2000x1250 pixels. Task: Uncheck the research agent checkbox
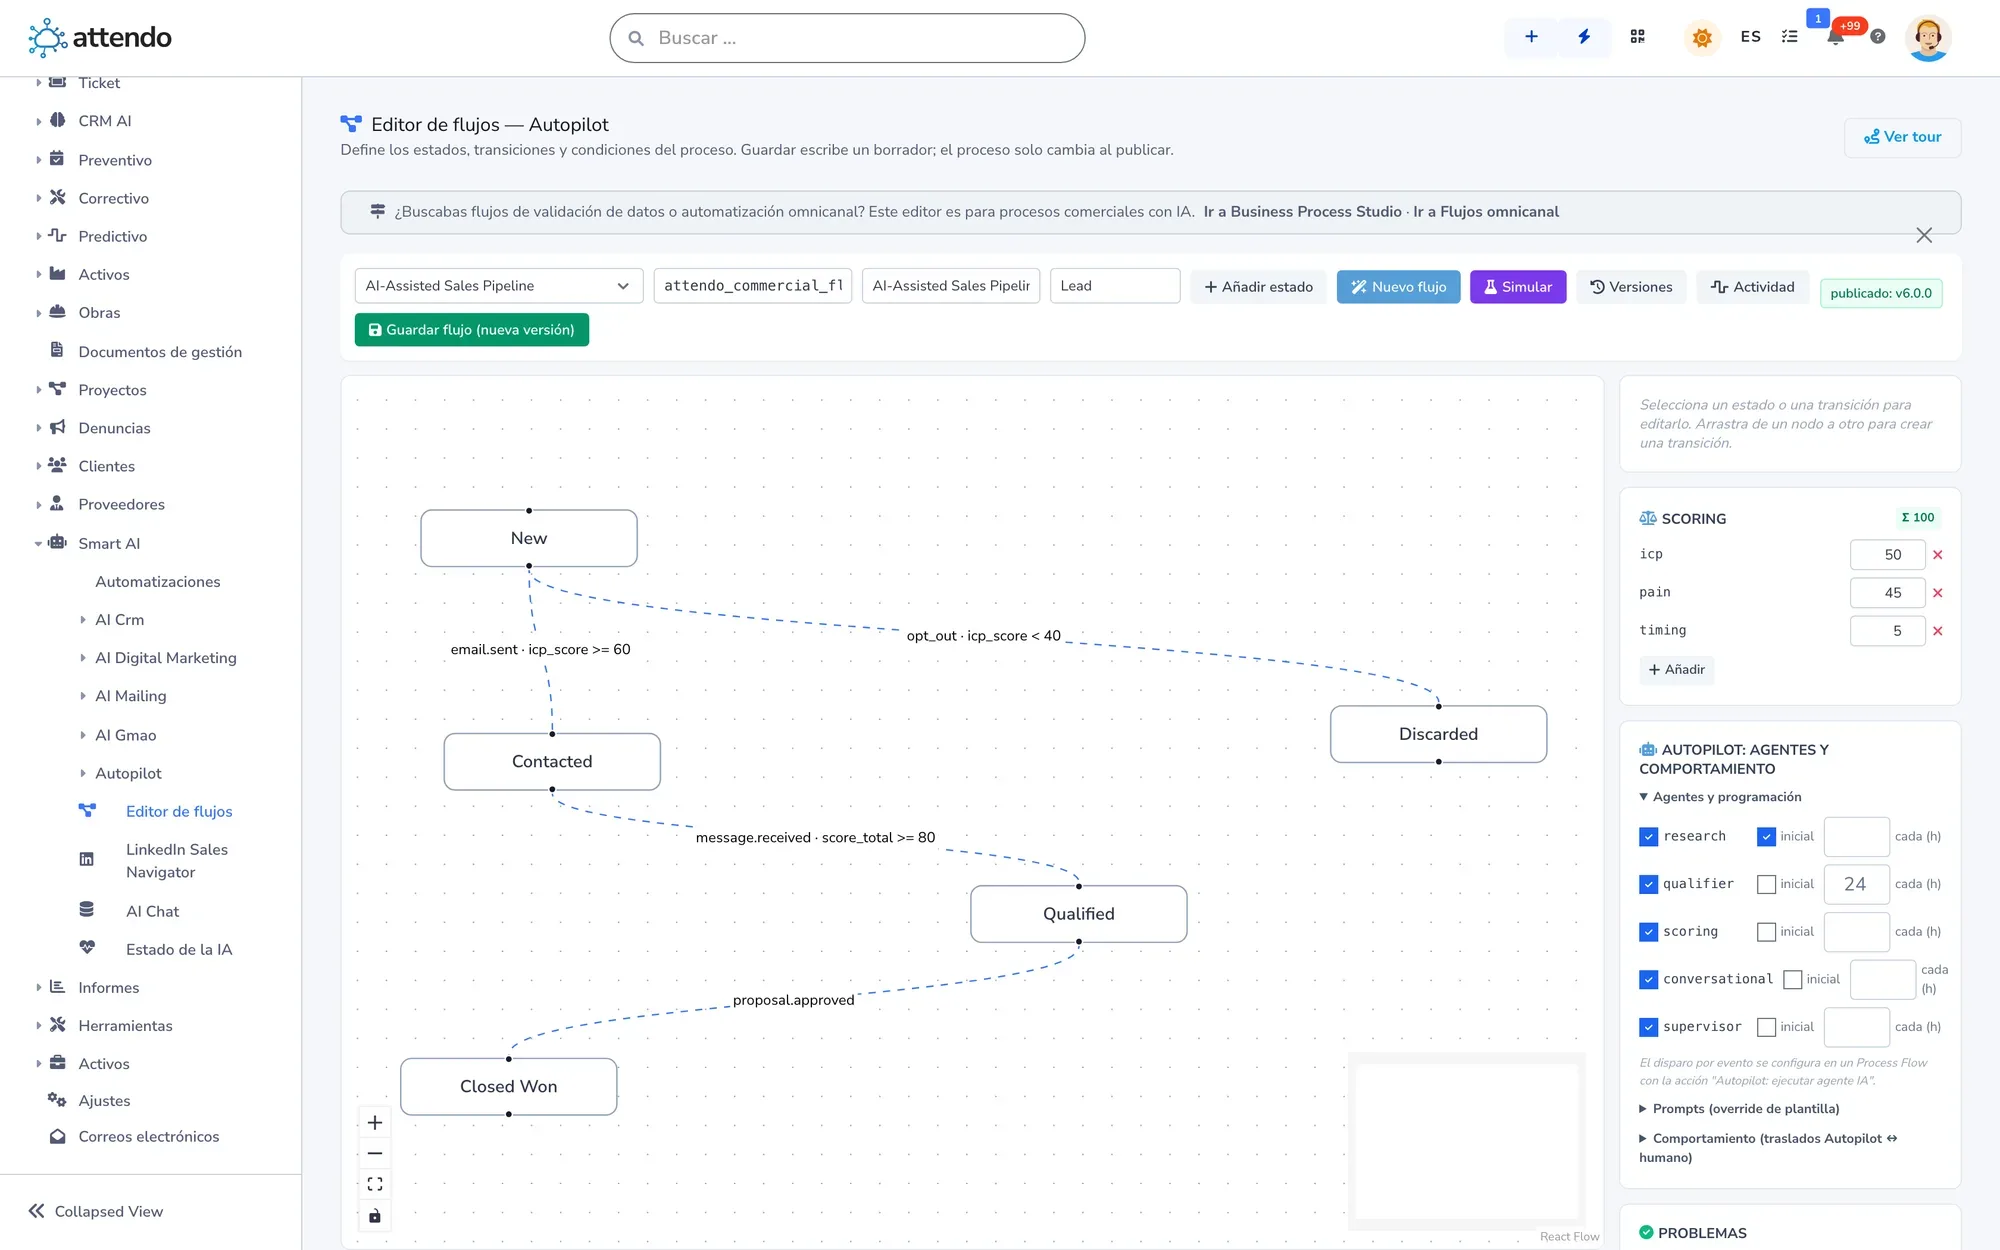click(x=1648, y=837)
